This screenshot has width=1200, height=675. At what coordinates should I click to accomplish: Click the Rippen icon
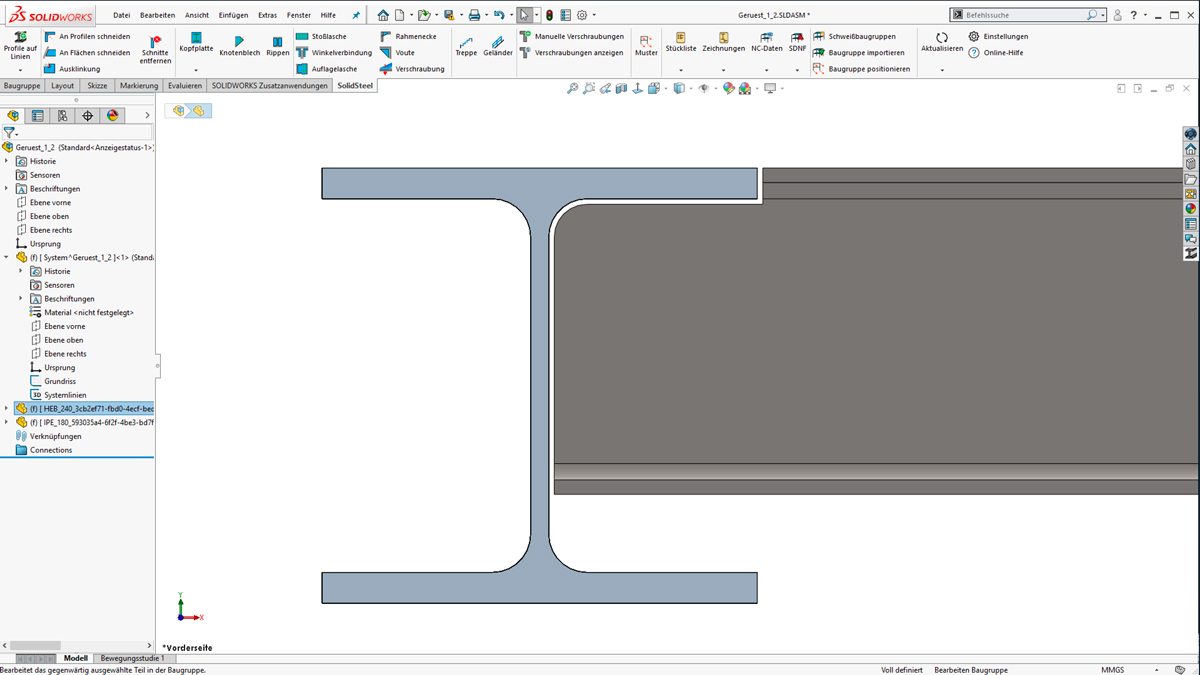(278, 41)
